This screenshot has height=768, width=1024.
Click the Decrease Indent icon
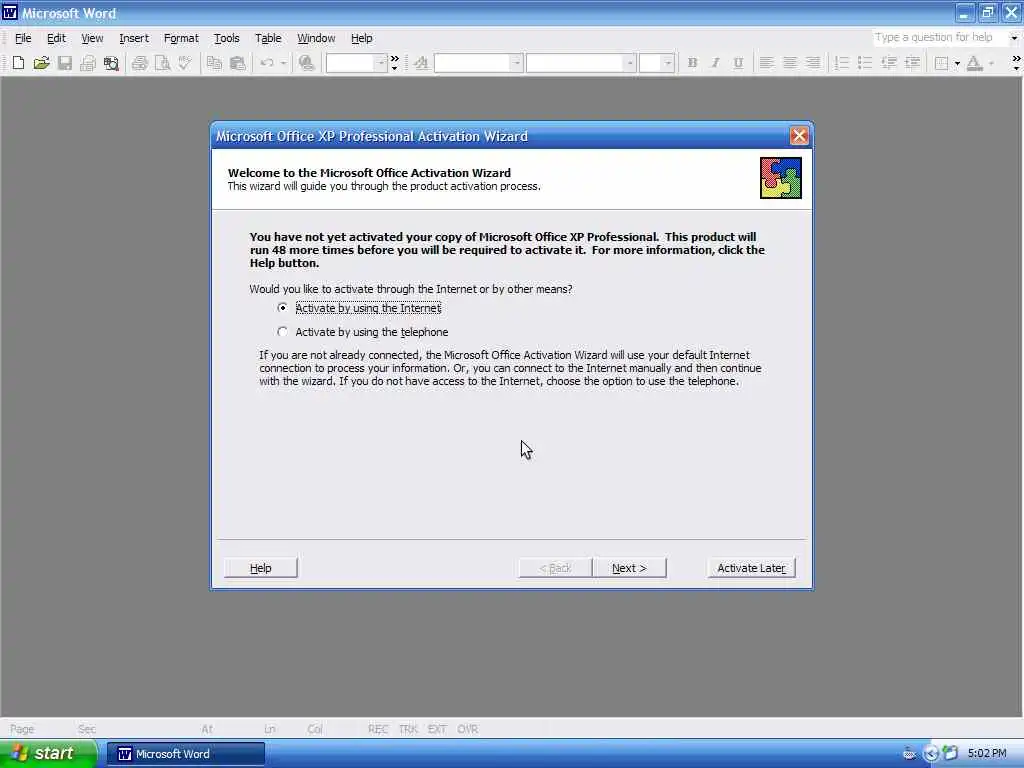point(888,63)
